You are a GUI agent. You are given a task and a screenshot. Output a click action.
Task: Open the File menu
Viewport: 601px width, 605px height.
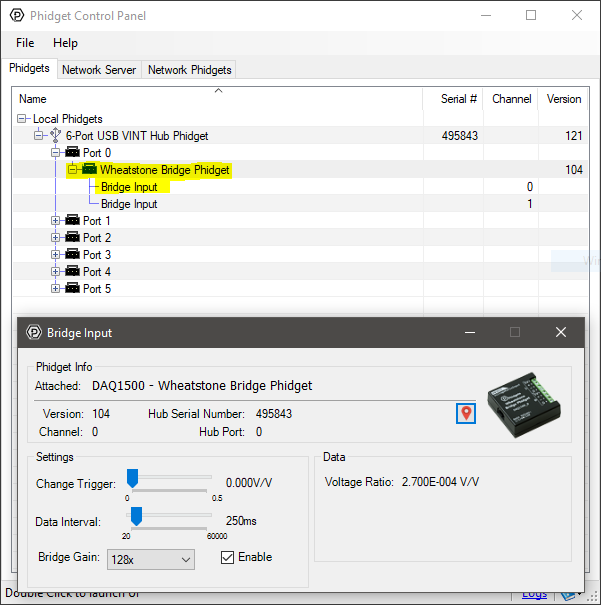(x=25, y=43)
